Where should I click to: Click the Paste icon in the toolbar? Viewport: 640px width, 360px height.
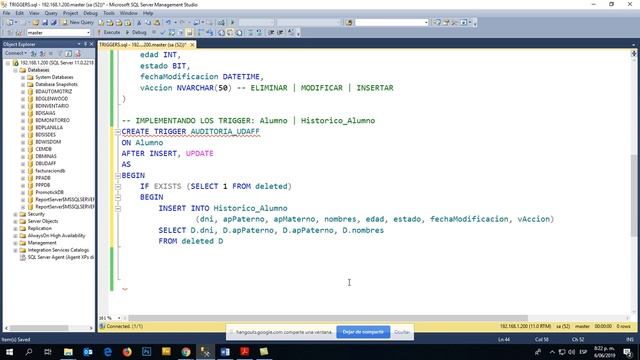click(x=156, y=22)
